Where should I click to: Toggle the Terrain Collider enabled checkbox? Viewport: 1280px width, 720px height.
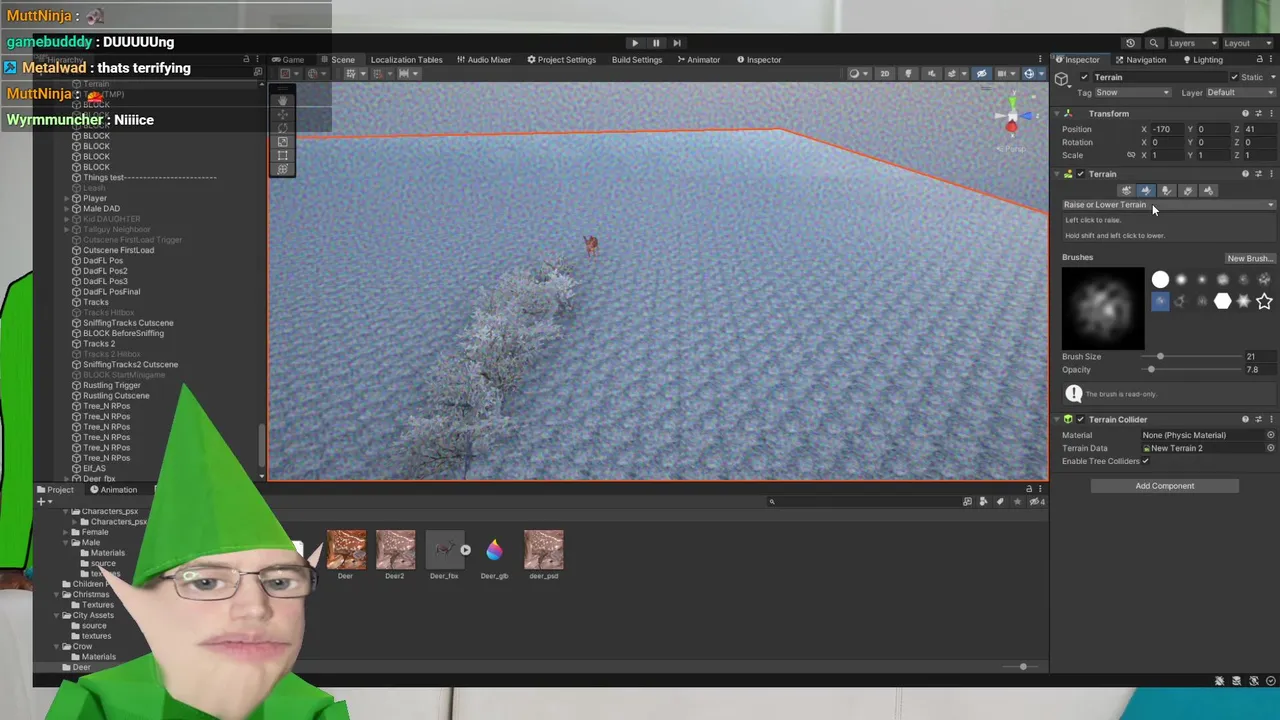(x=1080, y=420)
